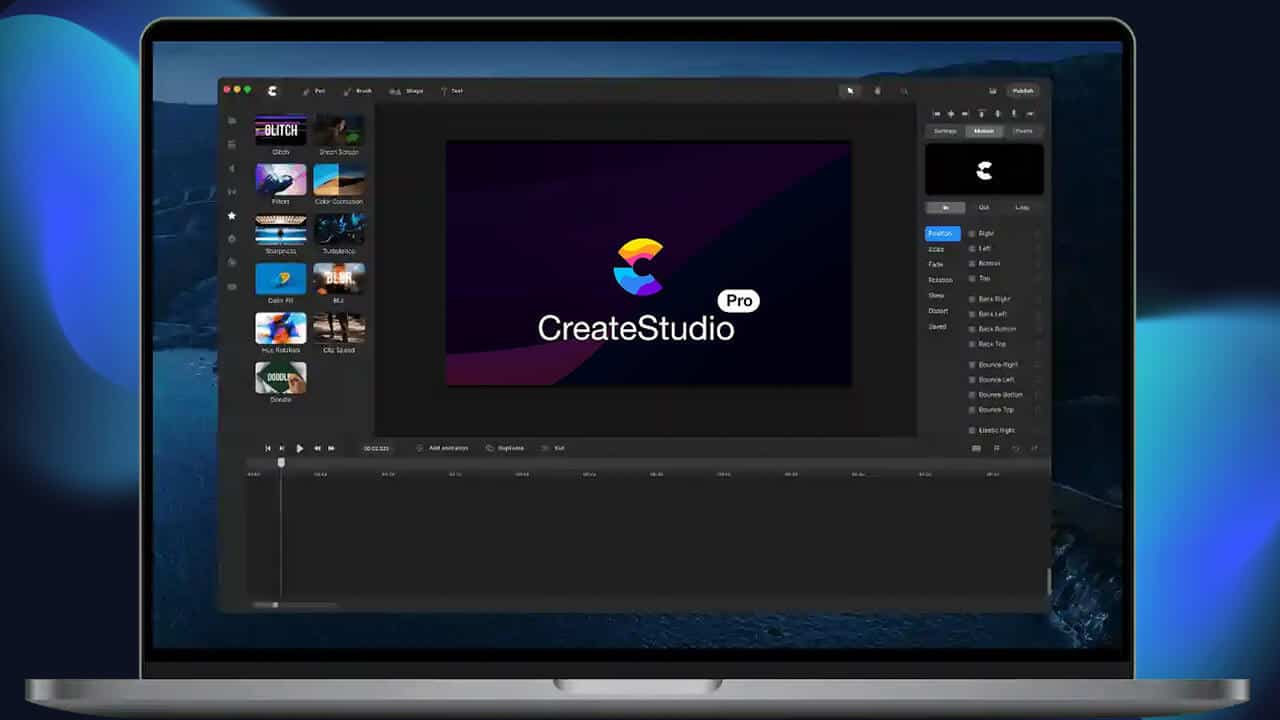Screen dimensions: 1280x720
Task: Select the Back Left animation checkbox
Action: pyautogui.click(x=971, y=314)
